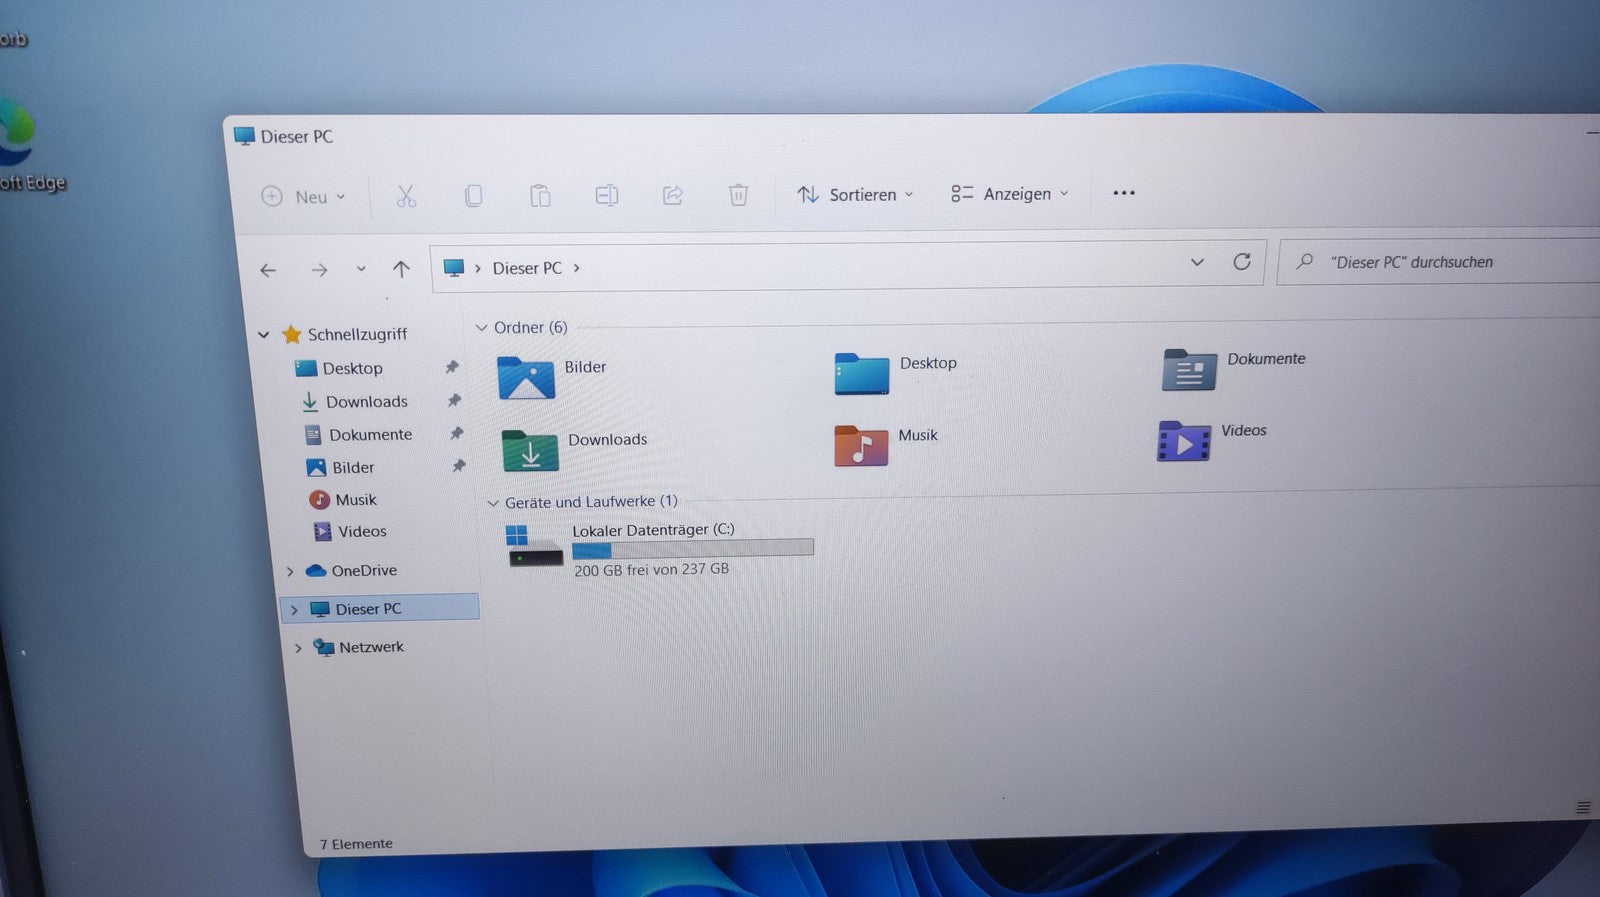
Task: Select the Videos folder in Ordner section
Action: (x=1184, y=442)
